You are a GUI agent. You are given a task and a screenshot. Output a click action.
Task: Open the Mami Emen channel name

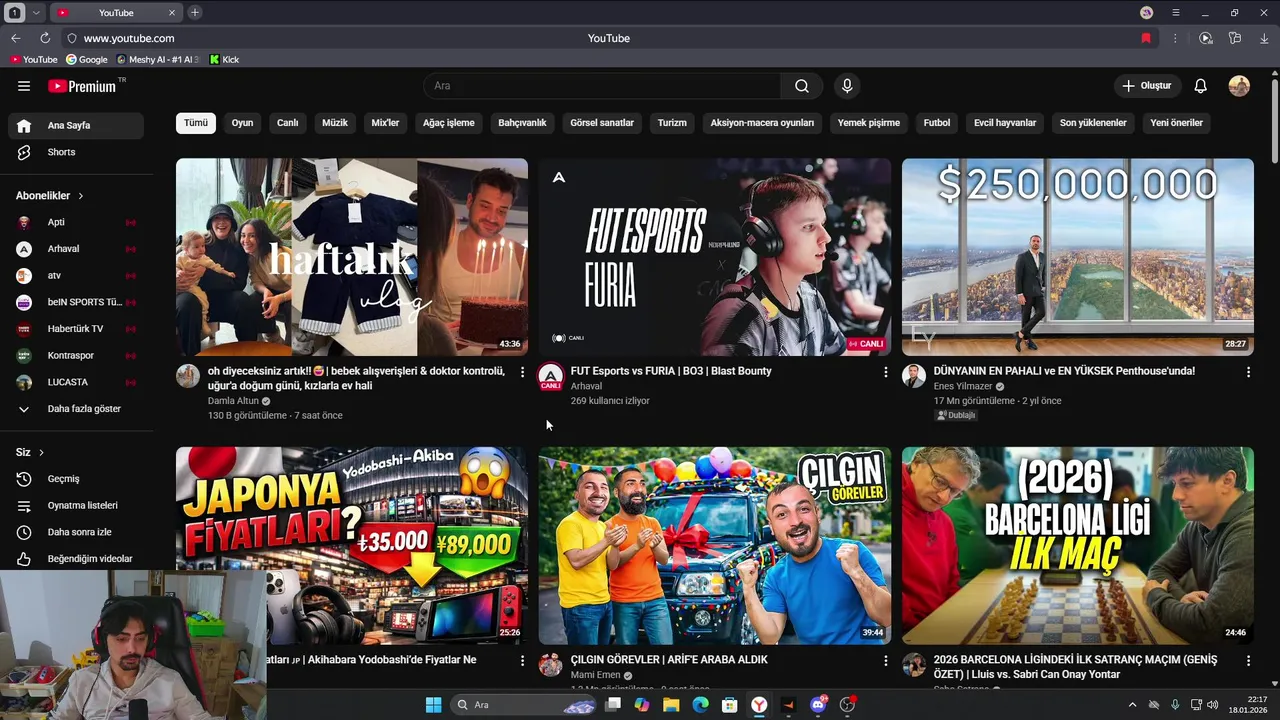click(x=595, y=675)
